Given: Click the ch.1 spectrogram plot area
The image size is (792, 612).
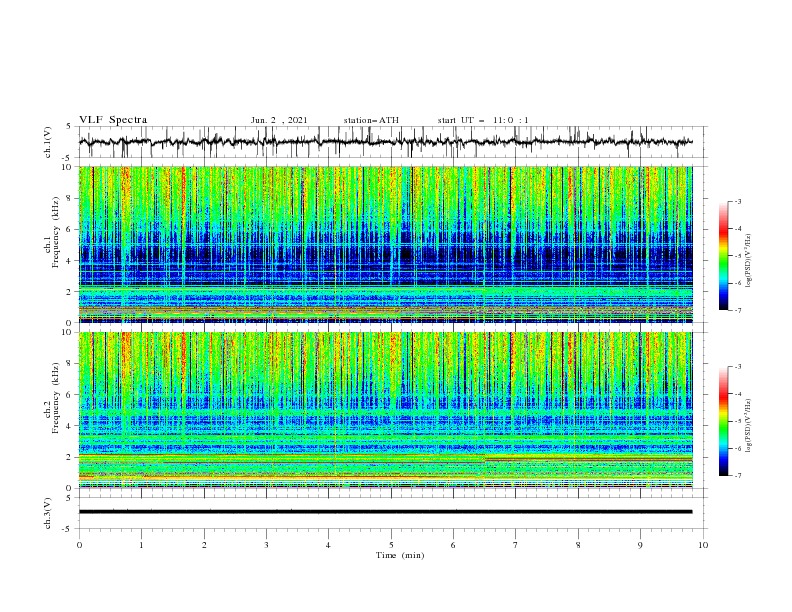Looking at the screenshot, I should [x=385, y=244].
